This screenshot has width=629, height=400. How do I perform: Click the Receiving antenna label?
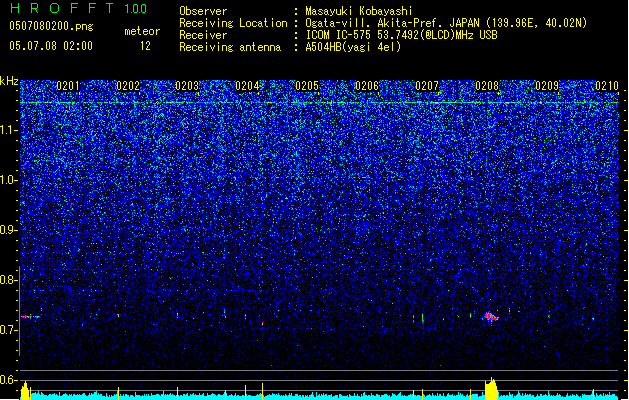click(230, 47)
